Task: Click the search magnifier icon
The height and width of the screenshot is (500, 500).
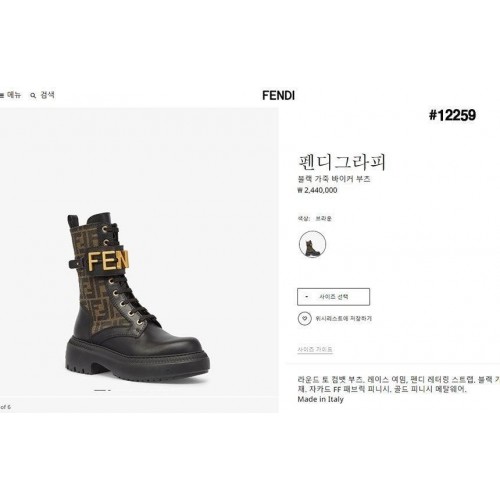Action: click(33, 96)
